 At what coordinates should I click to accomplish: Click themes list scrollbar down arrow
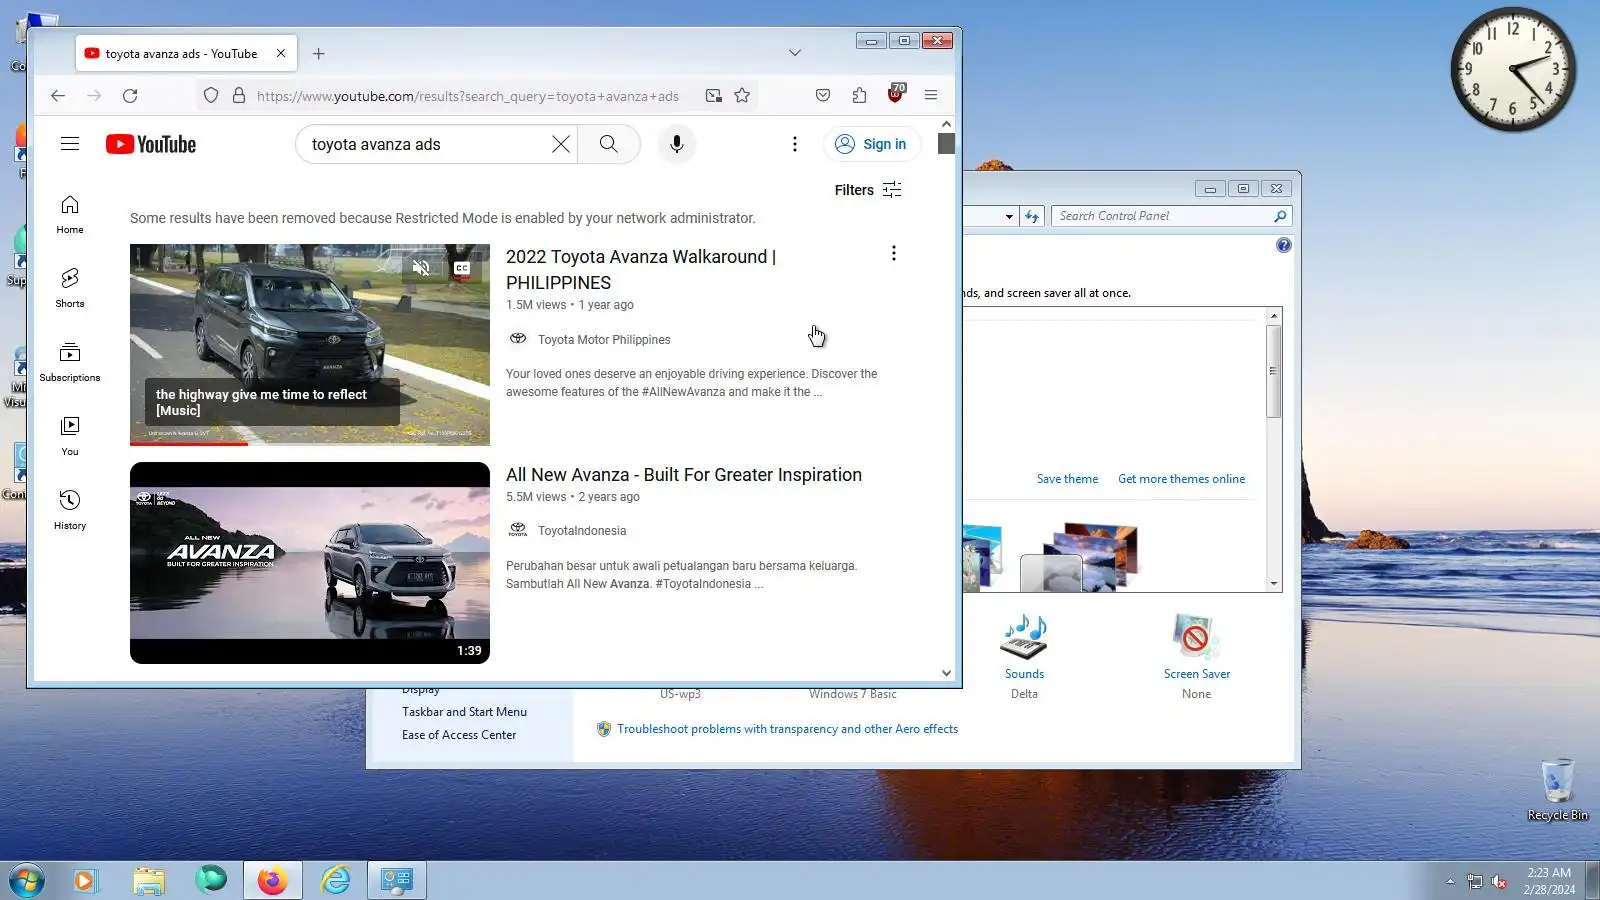coord(1274,583)
